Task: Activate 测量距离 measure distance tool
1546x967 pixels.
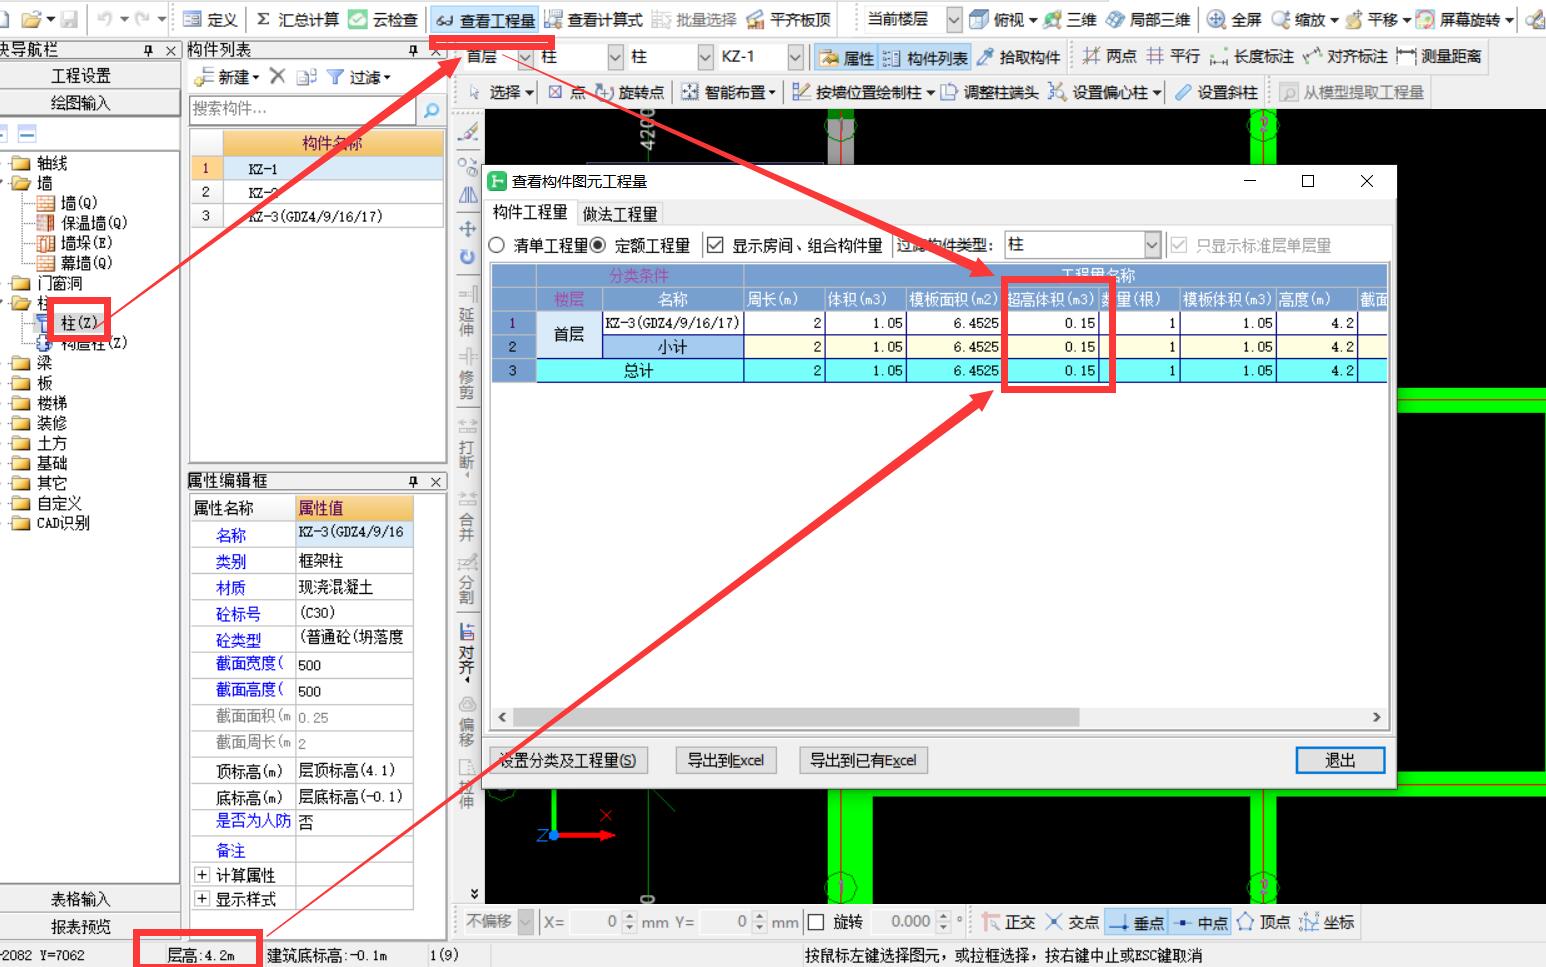Action: point(1439,57)
